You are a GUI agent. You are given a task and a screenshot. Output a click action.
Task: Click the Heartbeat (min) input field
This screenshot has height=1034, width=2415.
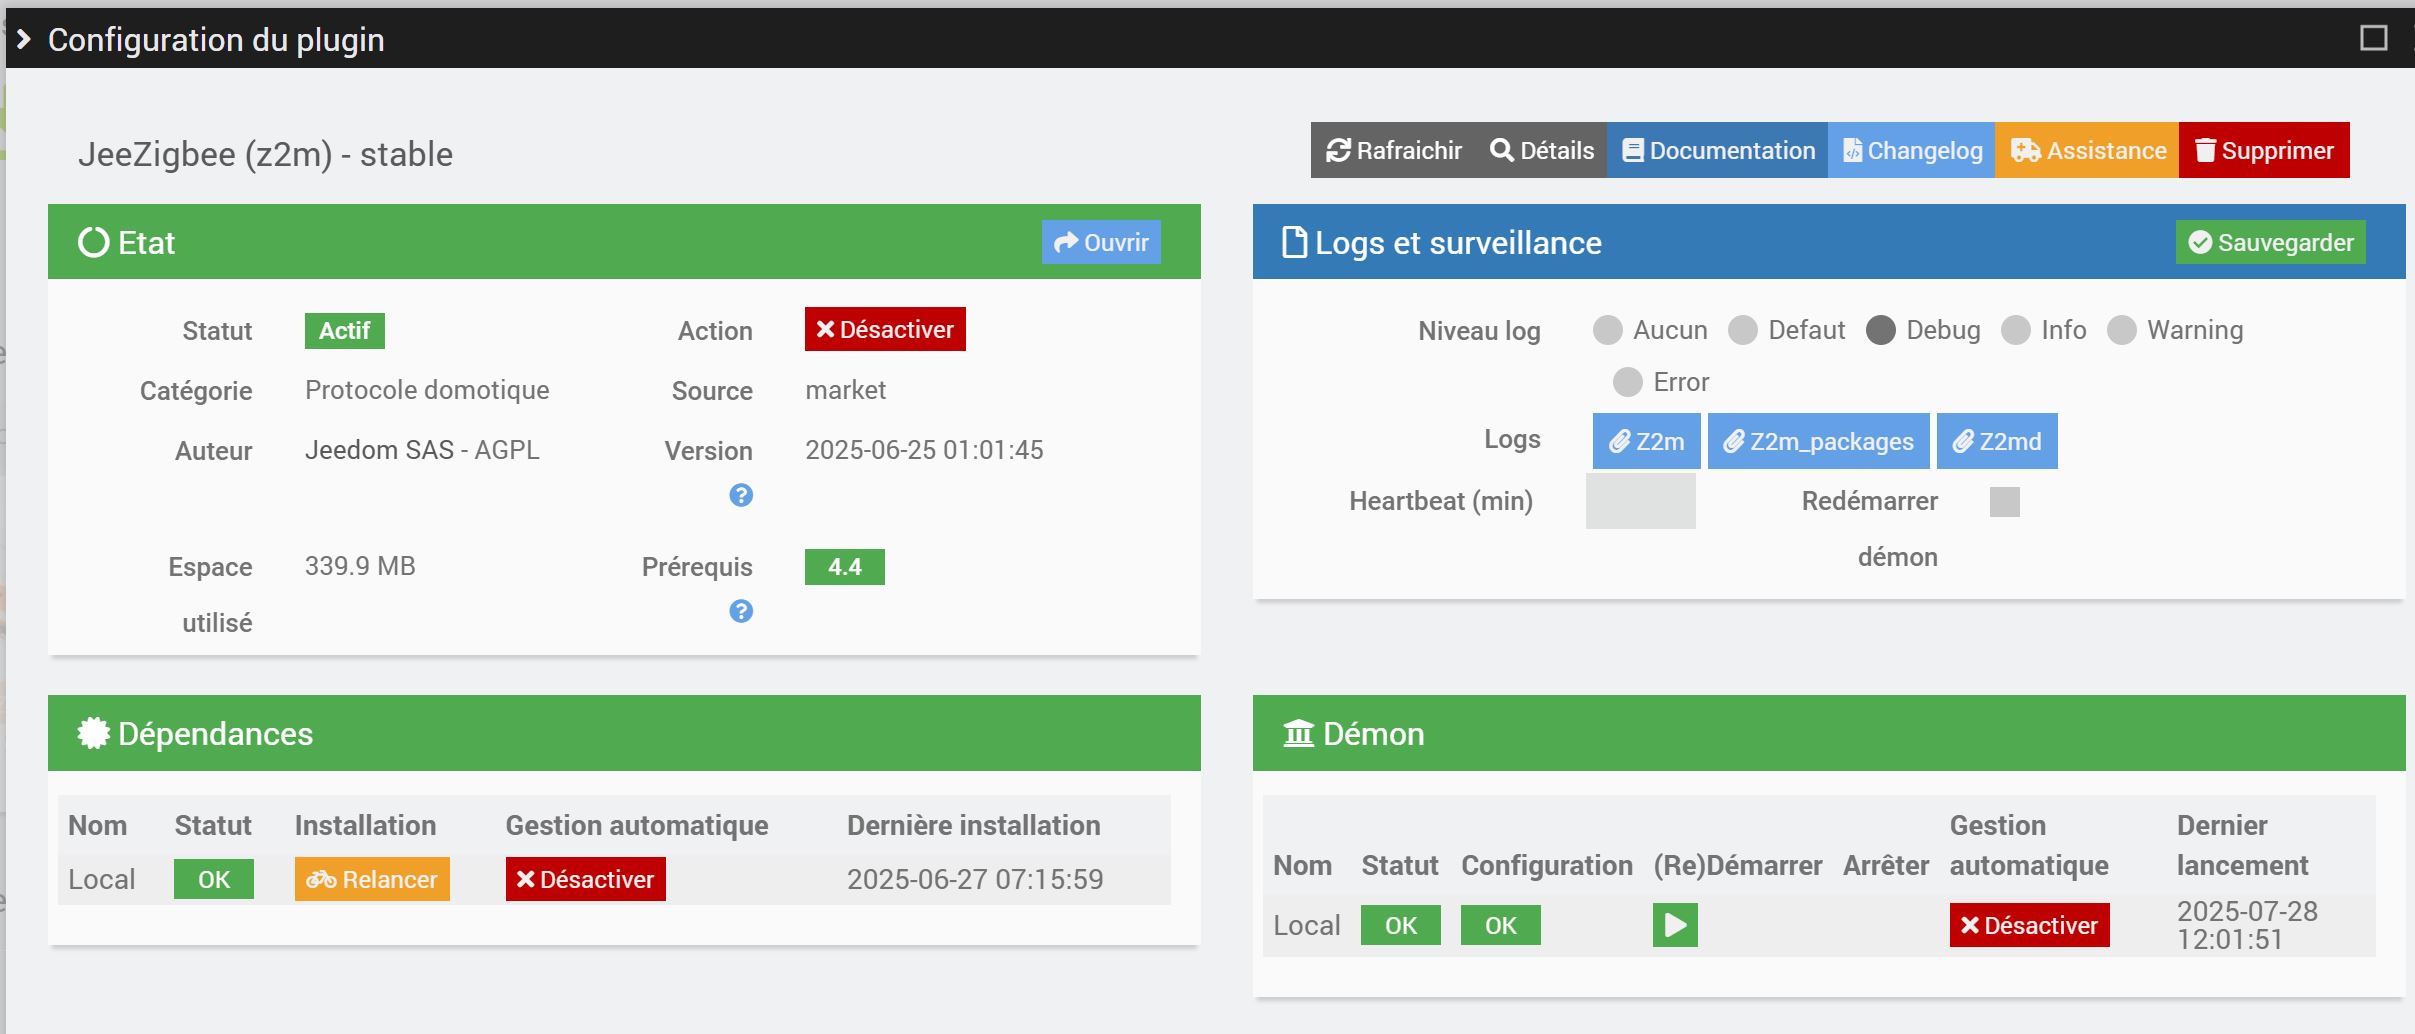click(x=1640, y=501)
